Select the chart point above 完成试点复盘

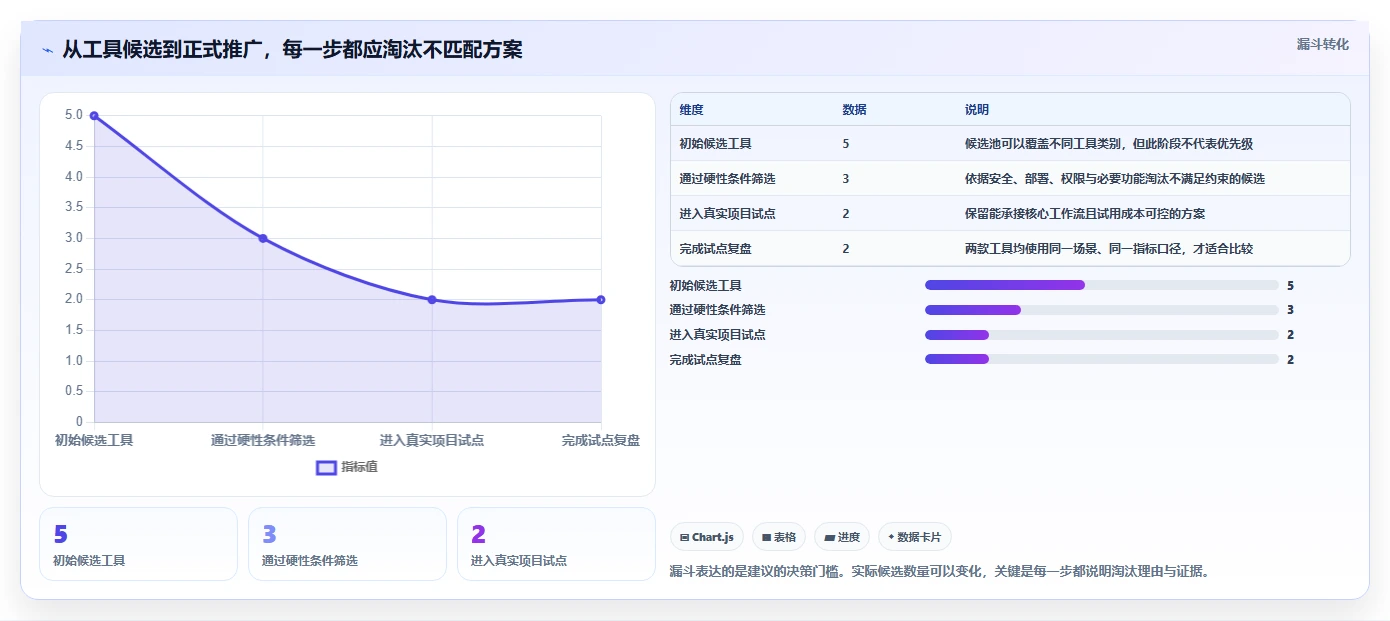pos(601,299)
